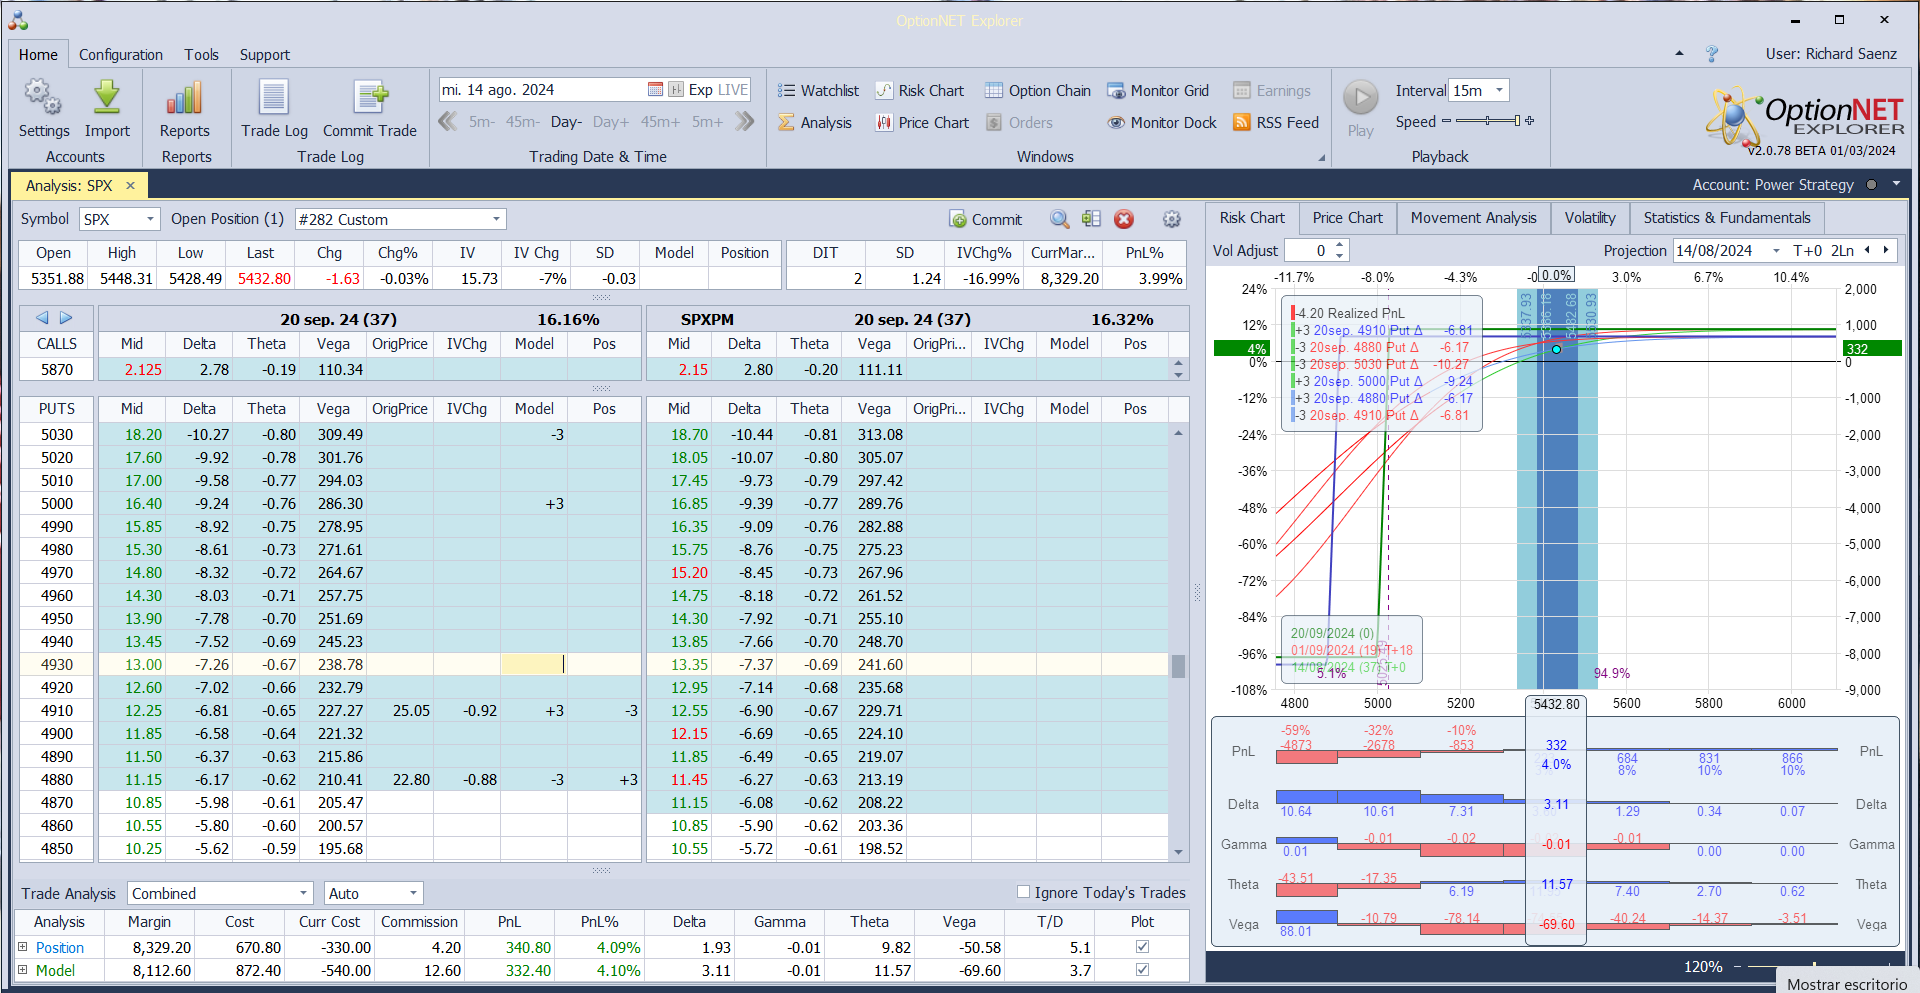This screenshot has width=1920, height=993.
Task: Click the expiration jump icon beside Exp
Action: (676, 89)
